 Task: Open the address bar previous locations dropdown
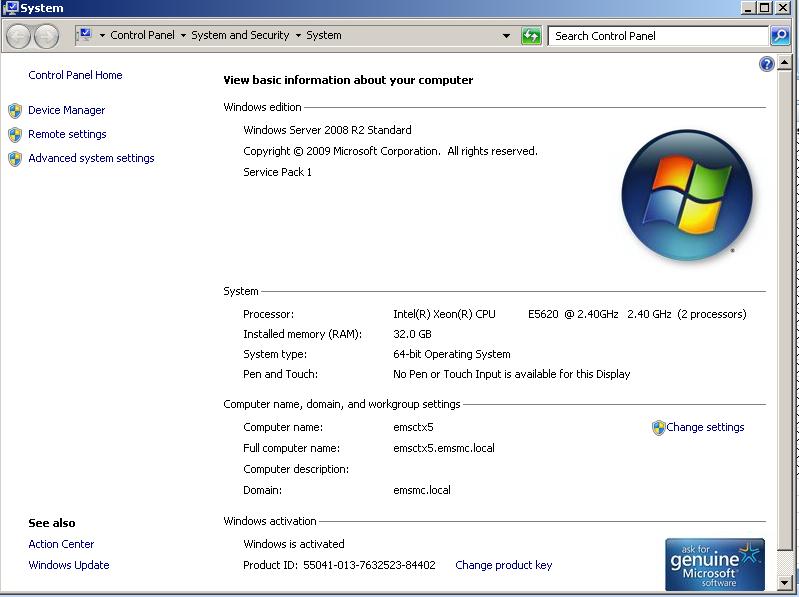506,36
